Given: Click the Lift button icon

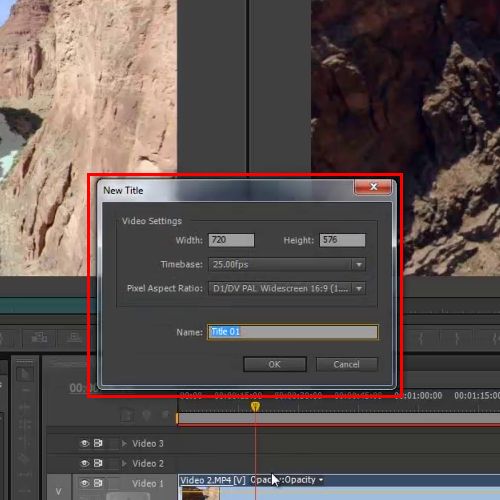Looking at the screenshot, I should click(39, 338).
